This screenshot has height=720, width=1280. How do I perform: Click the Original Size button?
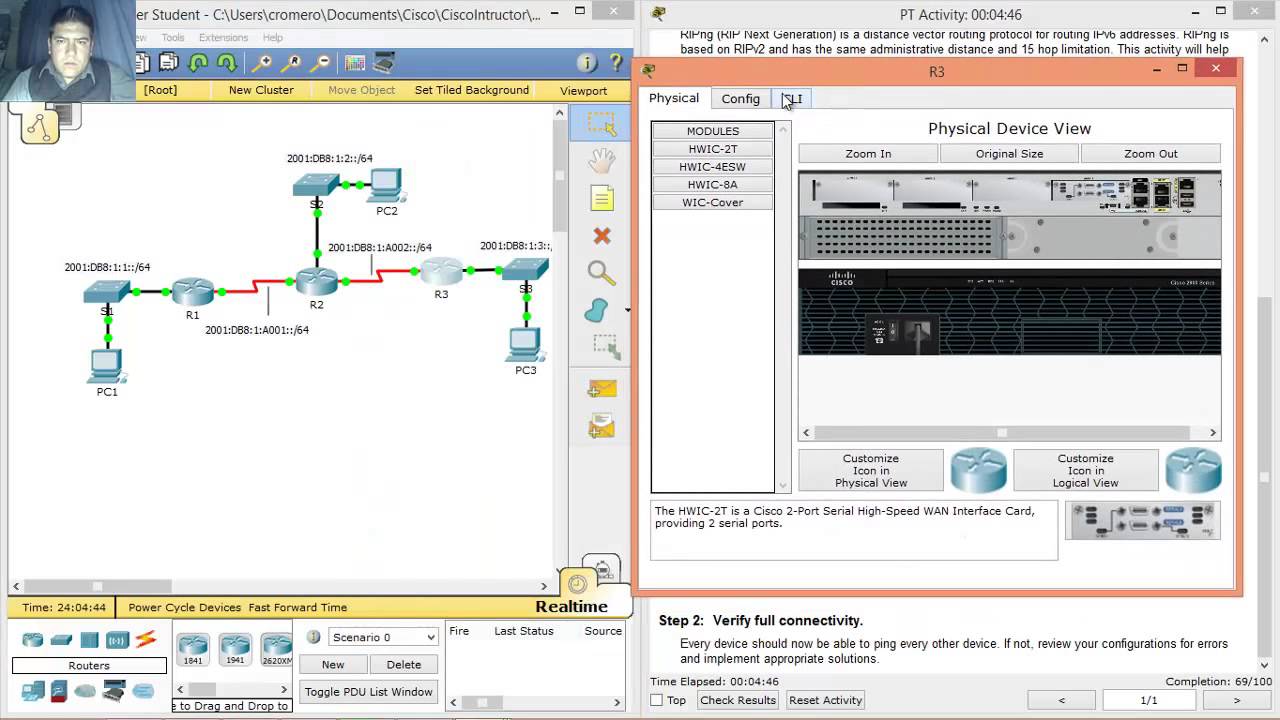1009,154
